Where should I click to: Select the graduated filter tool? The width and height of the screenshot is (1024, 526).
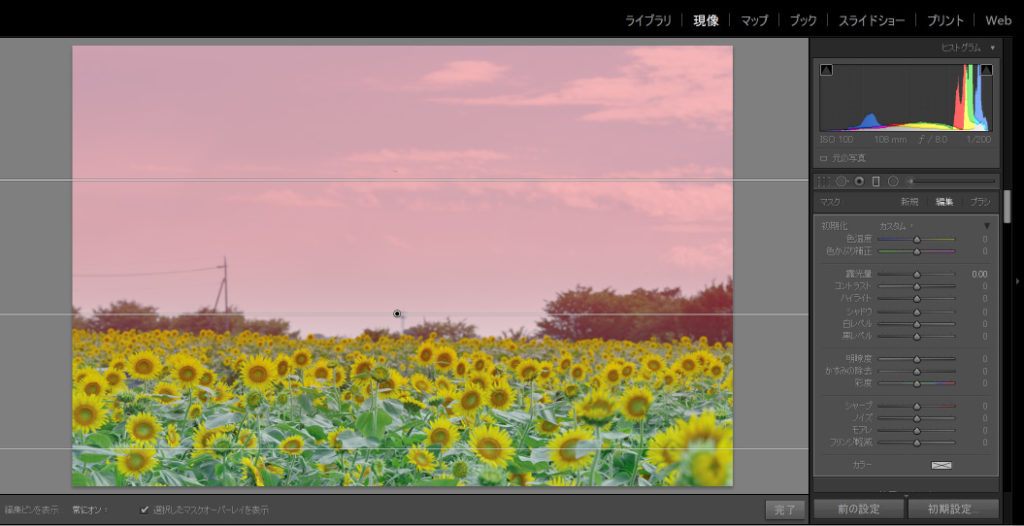point(876,181)
